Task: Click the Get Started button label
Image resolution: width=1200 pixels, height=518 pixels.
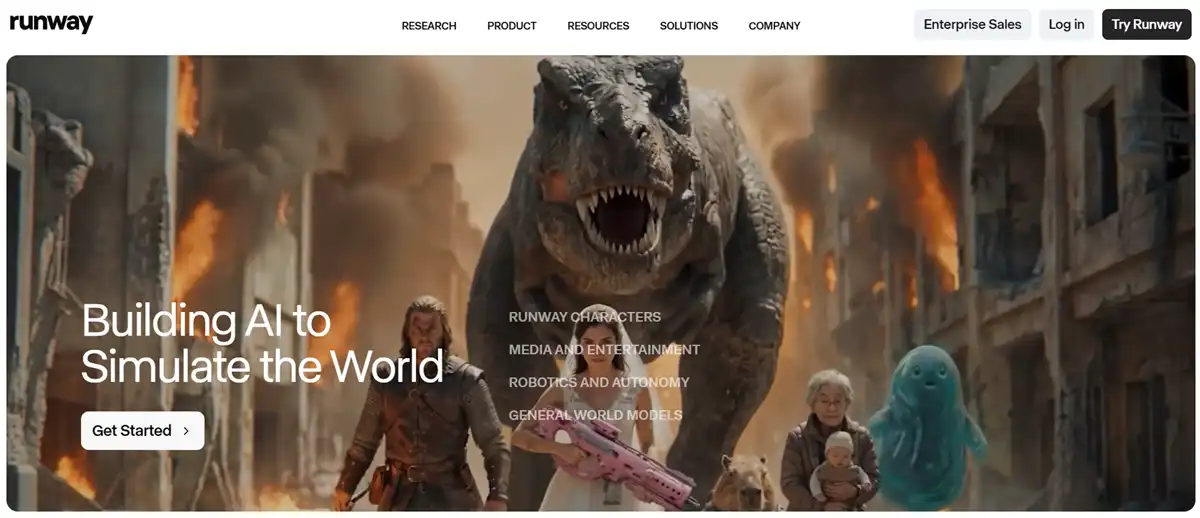Action: pos(132,431)
